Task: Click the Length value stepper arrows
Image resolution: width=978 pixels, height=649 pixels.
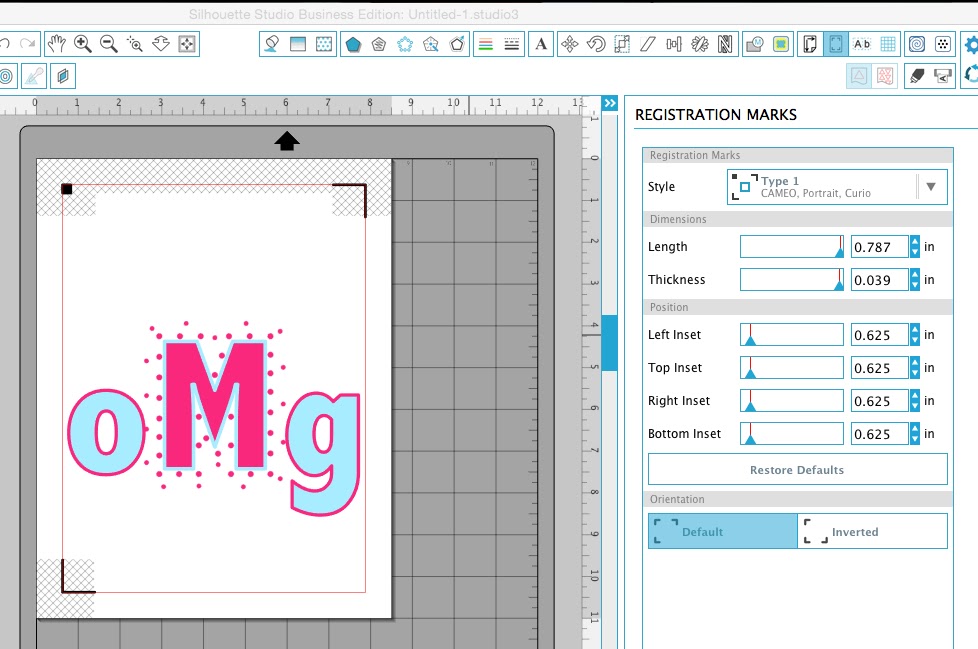Action: click(914, 247)
